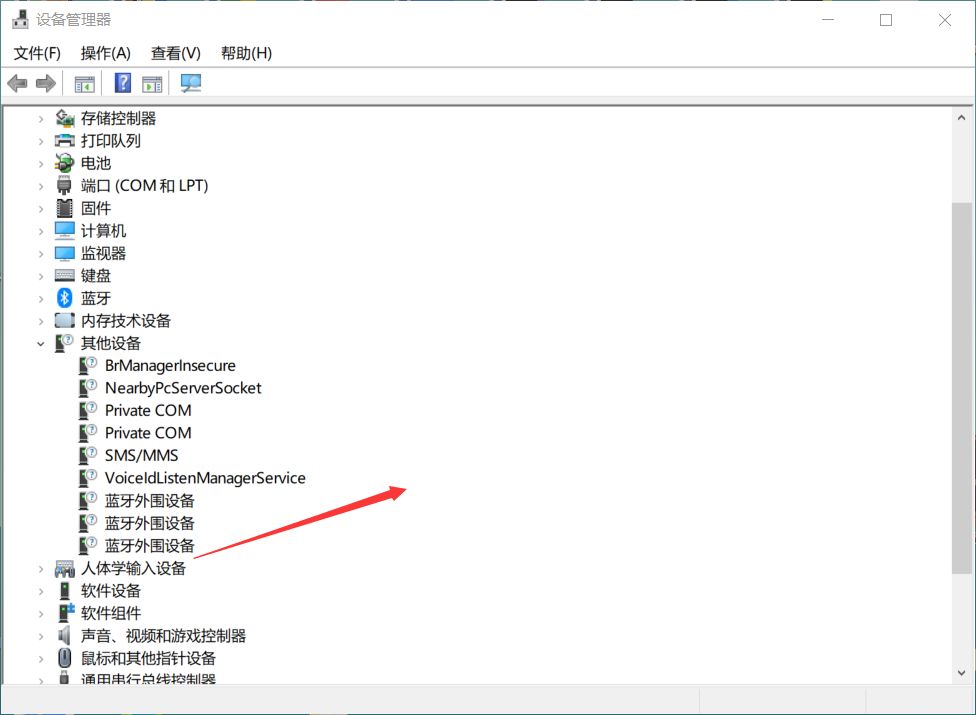Select the NearbyPcServerSocket device

[x=183, y=388]
